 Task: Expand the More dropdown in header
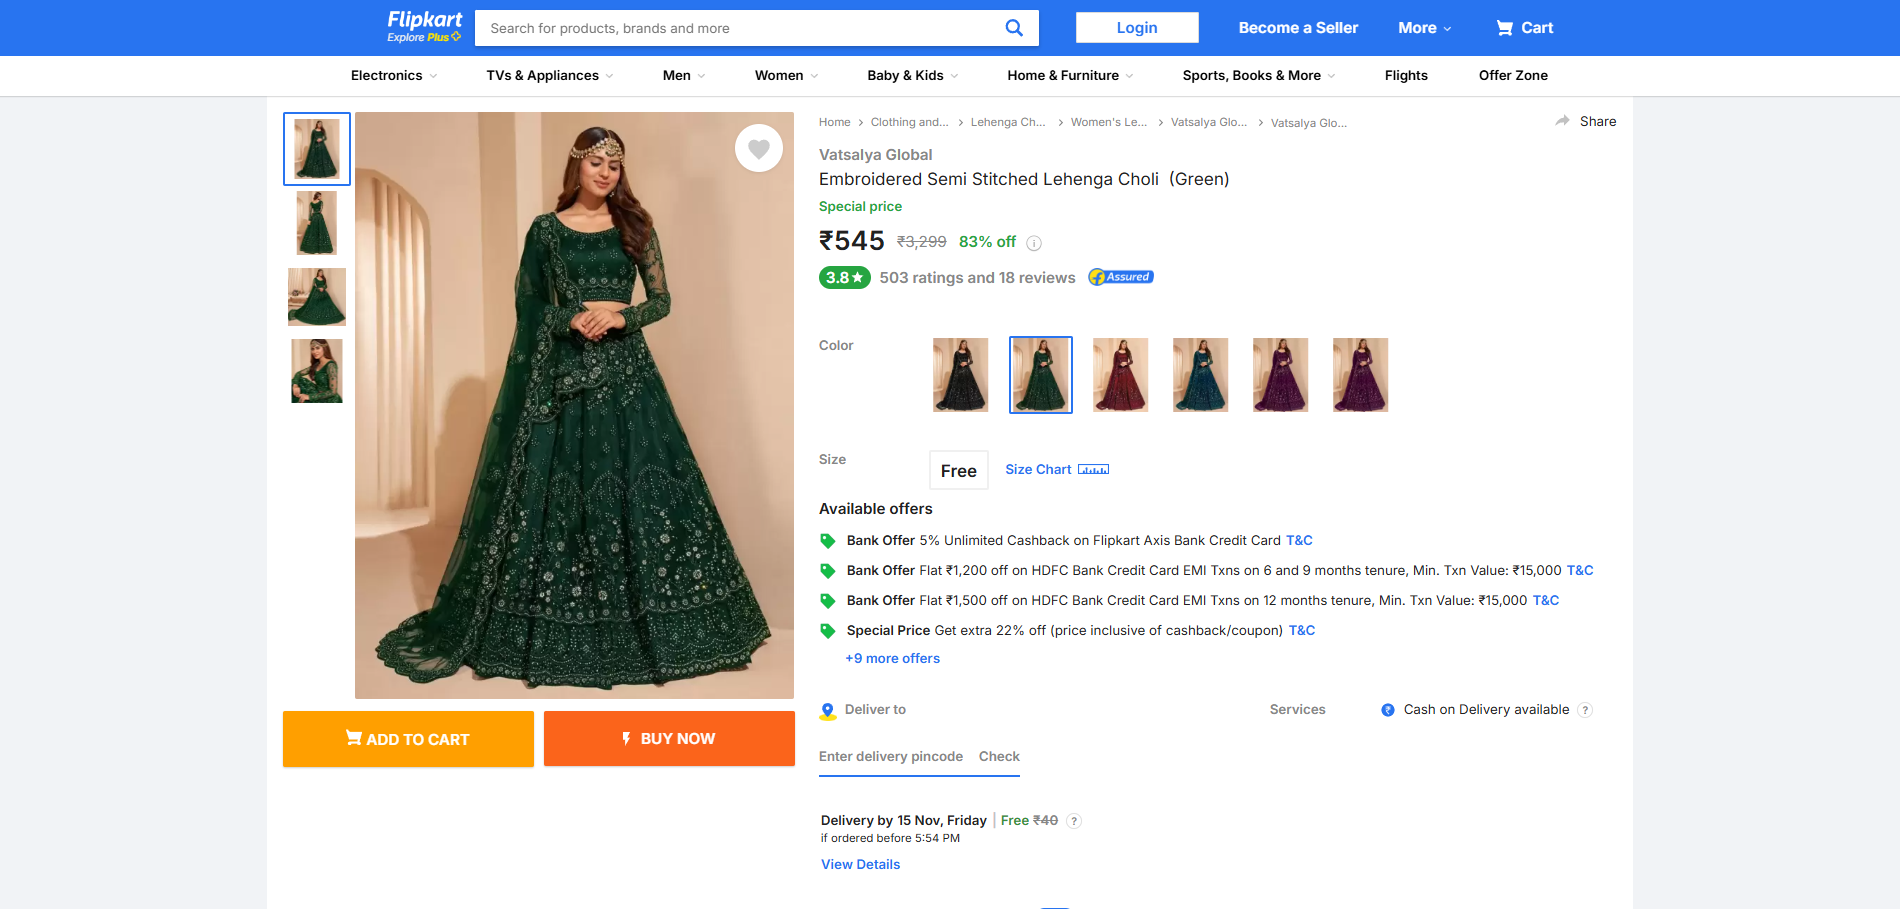pos(1424,28)
